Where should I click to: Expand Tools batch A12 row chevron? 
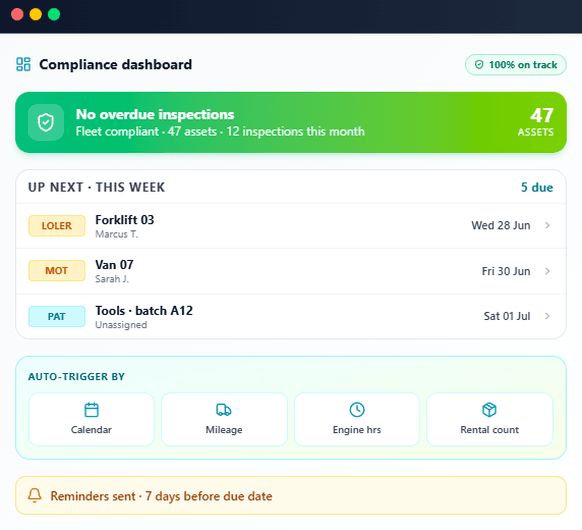pyautogui.click(x=547, y=316)
